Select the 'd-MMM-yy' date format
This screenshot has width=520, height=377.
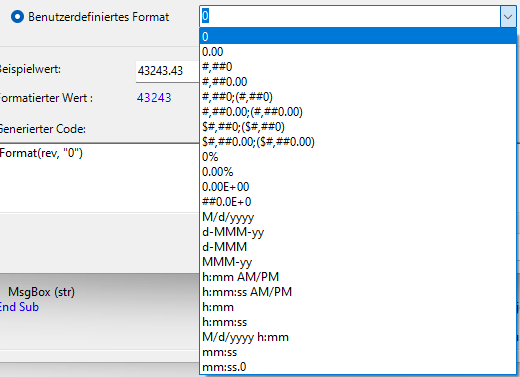tap(358, 232)
